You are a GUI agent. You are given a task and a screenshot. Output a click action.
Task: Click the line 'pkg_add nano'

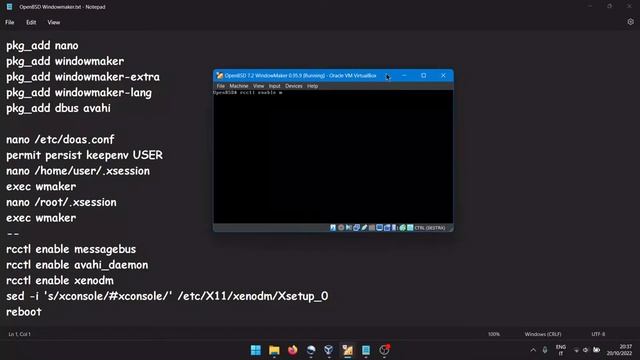pyautogui.click(x=42, y=46)
